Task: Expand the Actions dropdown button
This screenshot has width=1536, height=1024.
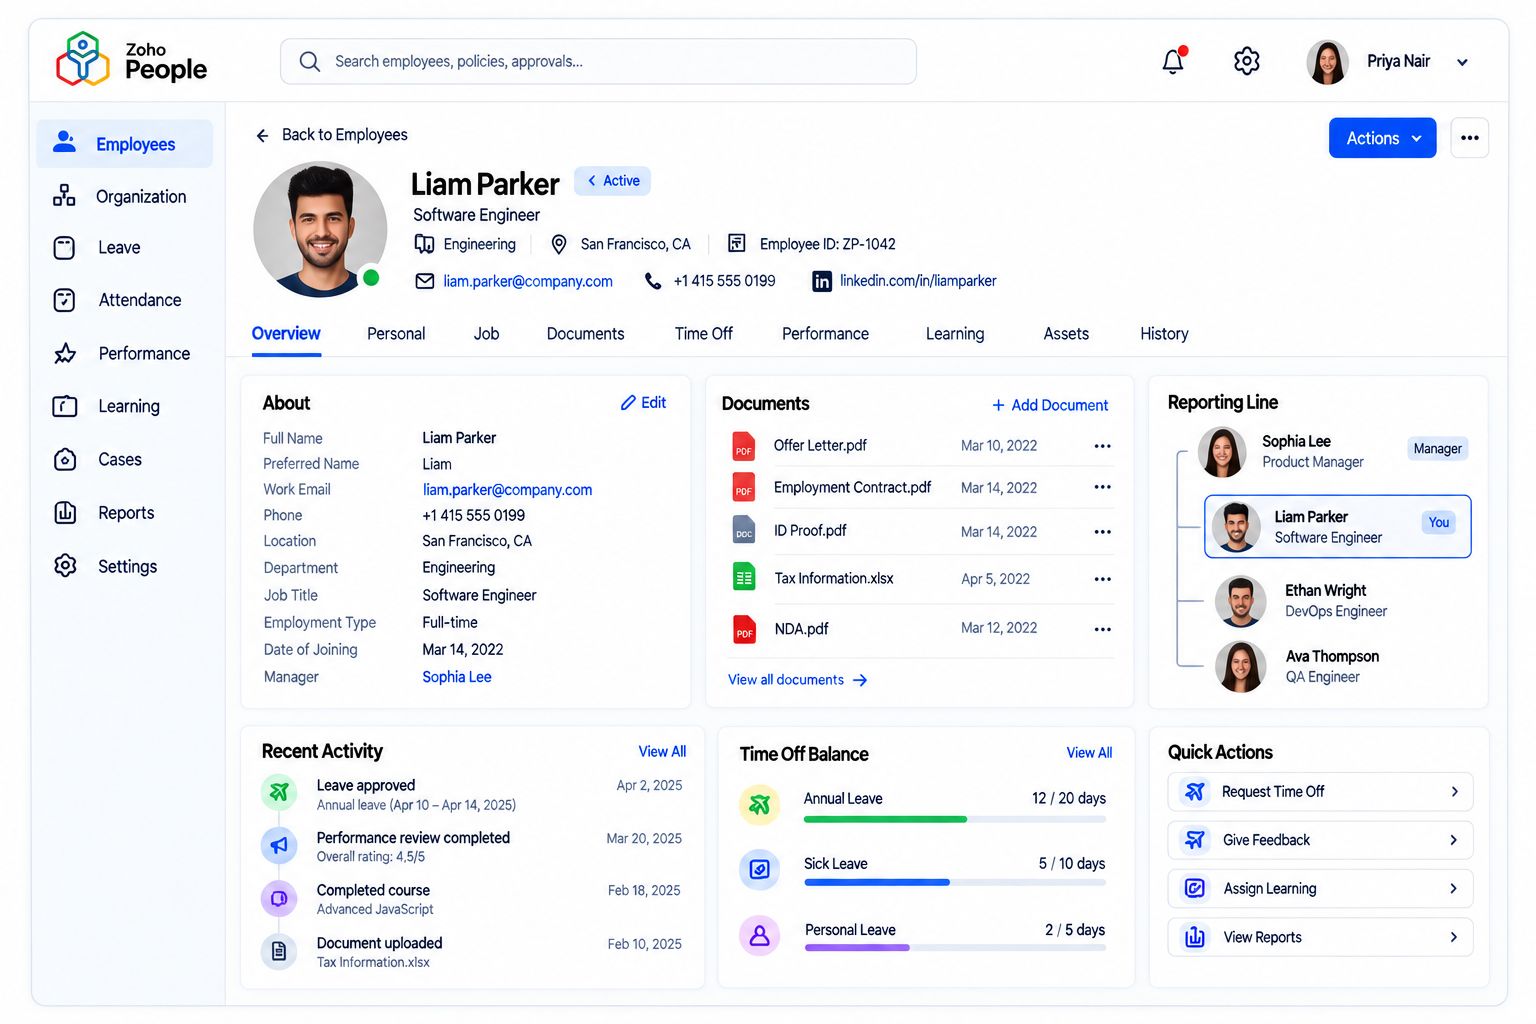Action: coord(1382,138)
